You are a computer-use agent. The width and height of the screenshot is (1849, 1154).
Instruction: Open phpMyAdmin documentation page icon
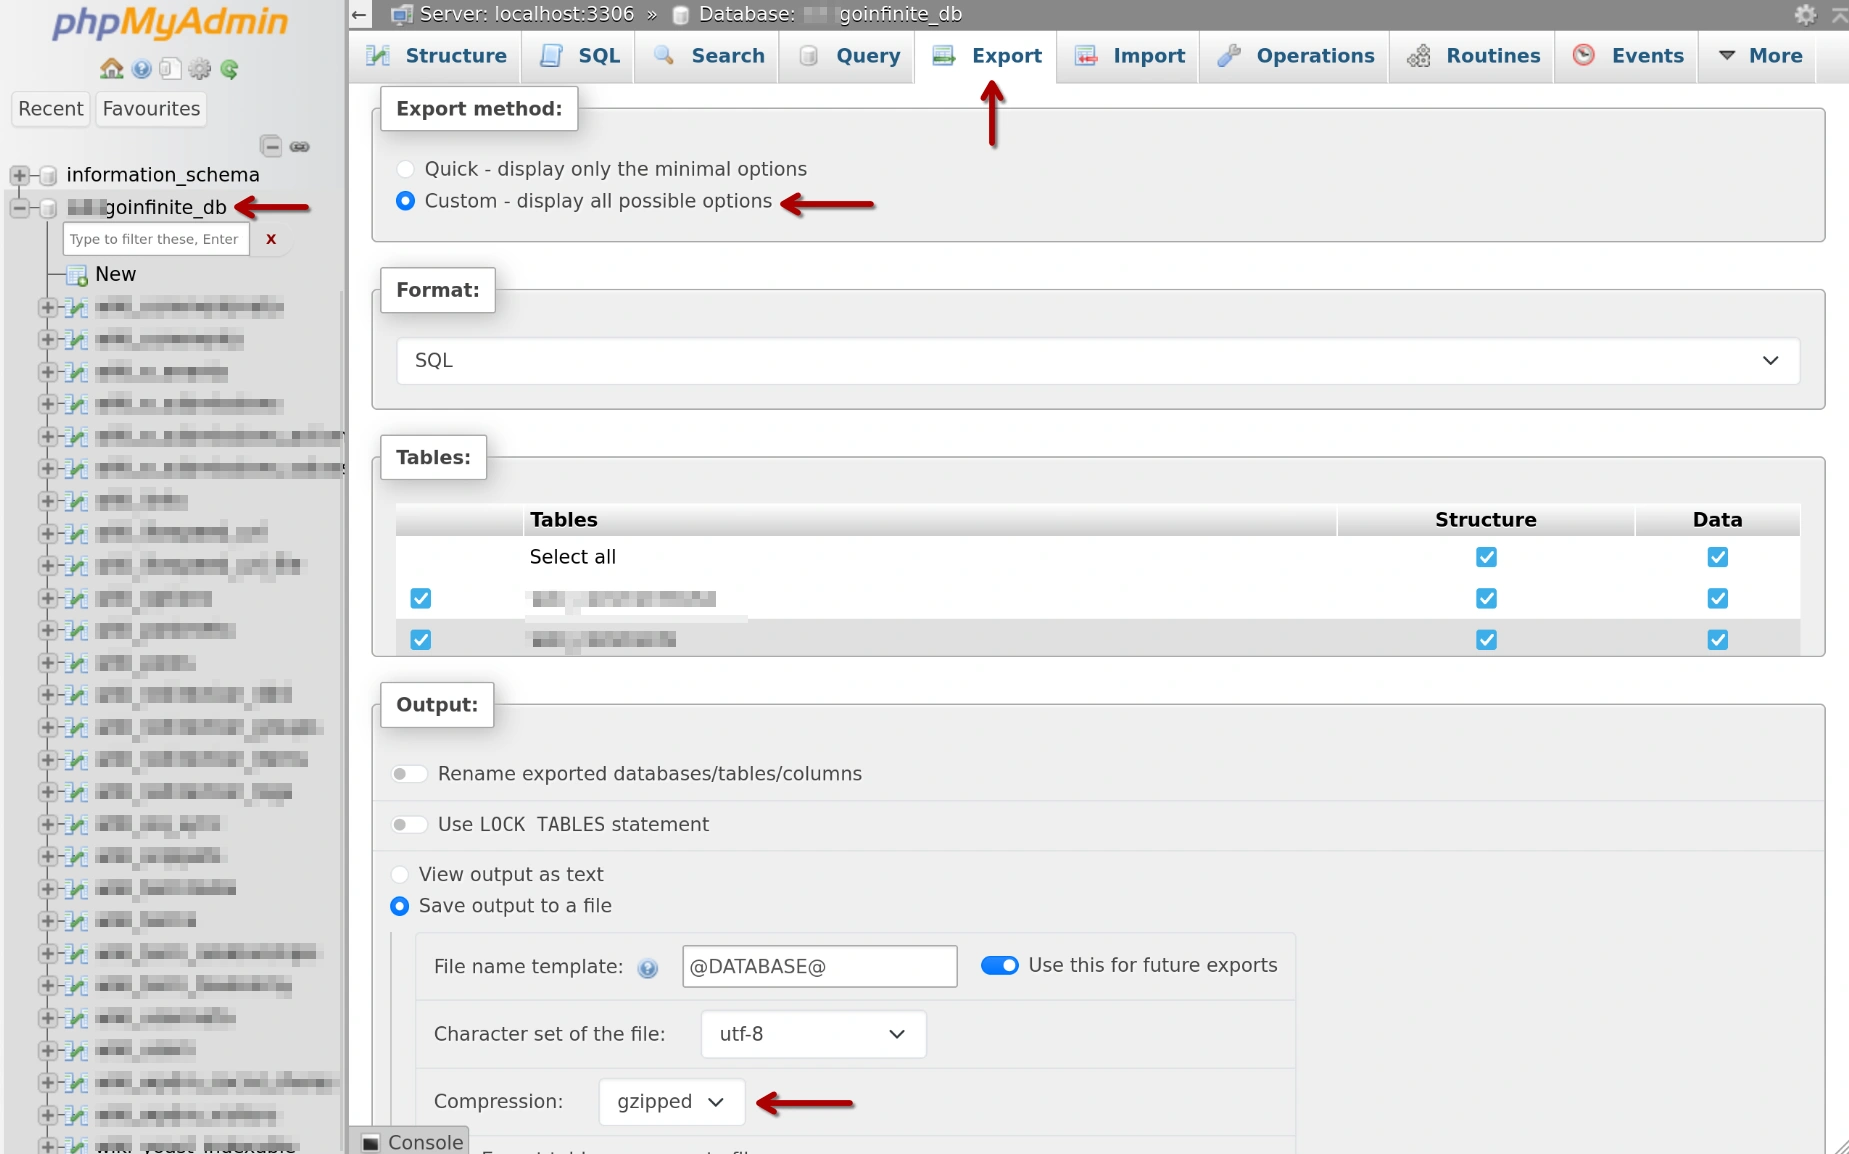pyautogui.click(x=170, y=68)
